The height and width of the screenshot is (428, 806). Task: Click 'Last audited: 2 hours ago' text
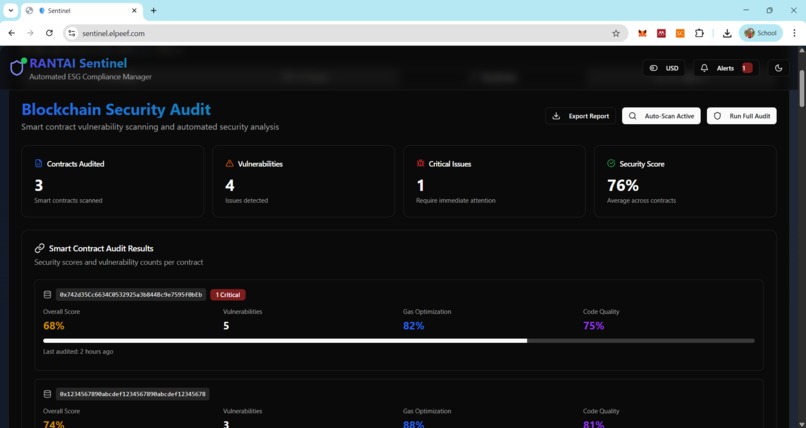tap(78, 351)
